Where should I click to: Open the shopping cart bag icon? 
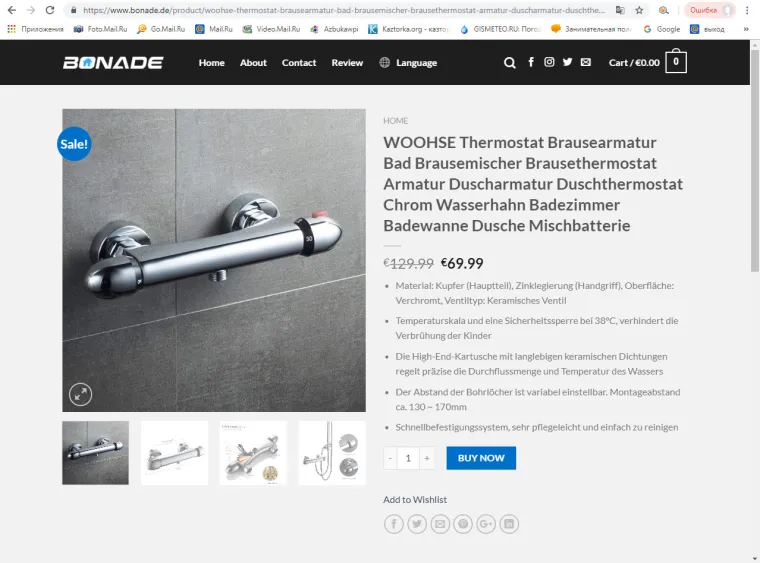pyautogui.click(x=676, y=62)
